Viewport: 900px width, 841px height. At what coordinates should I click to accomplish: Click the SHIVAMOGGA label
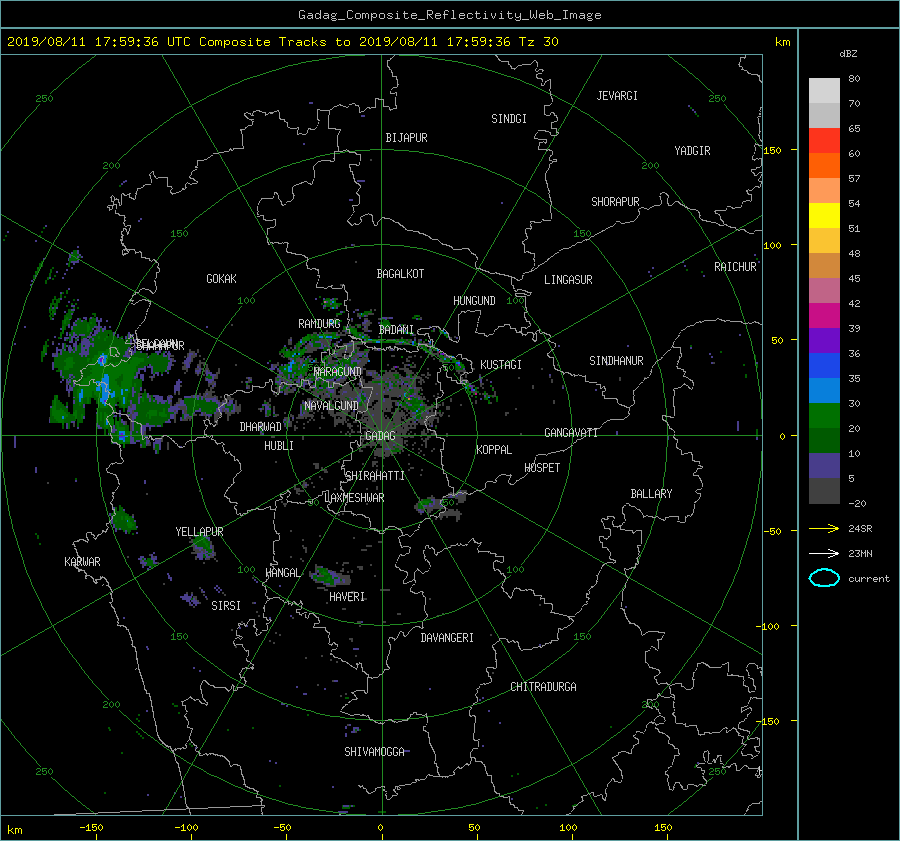tap(374, 752)
